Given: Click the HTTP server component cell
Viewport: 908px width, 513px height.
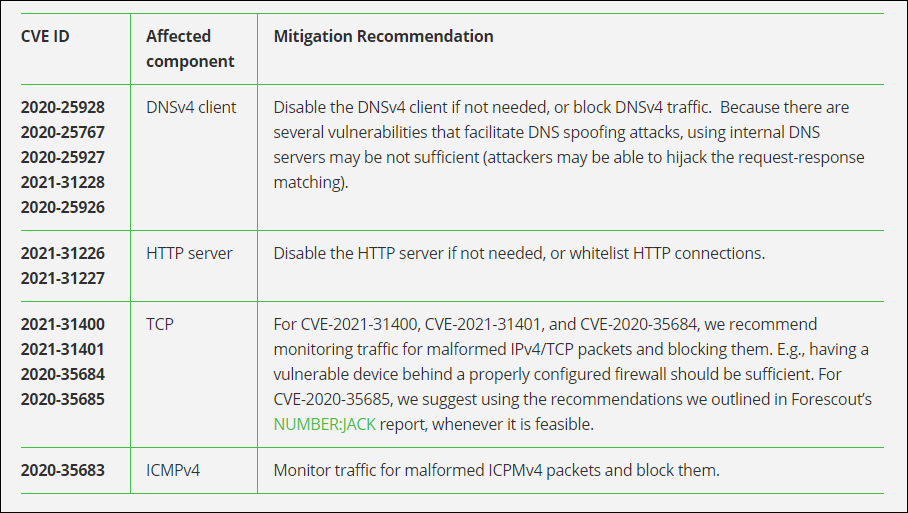Looking at the screenshot, I should pyautogui.click(x=189, y=253).
